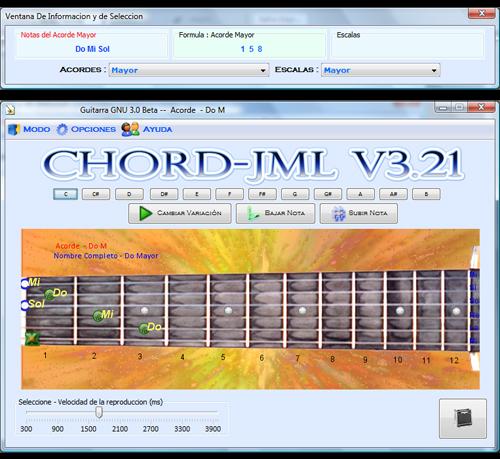Select the B root note button

(426, 194)
